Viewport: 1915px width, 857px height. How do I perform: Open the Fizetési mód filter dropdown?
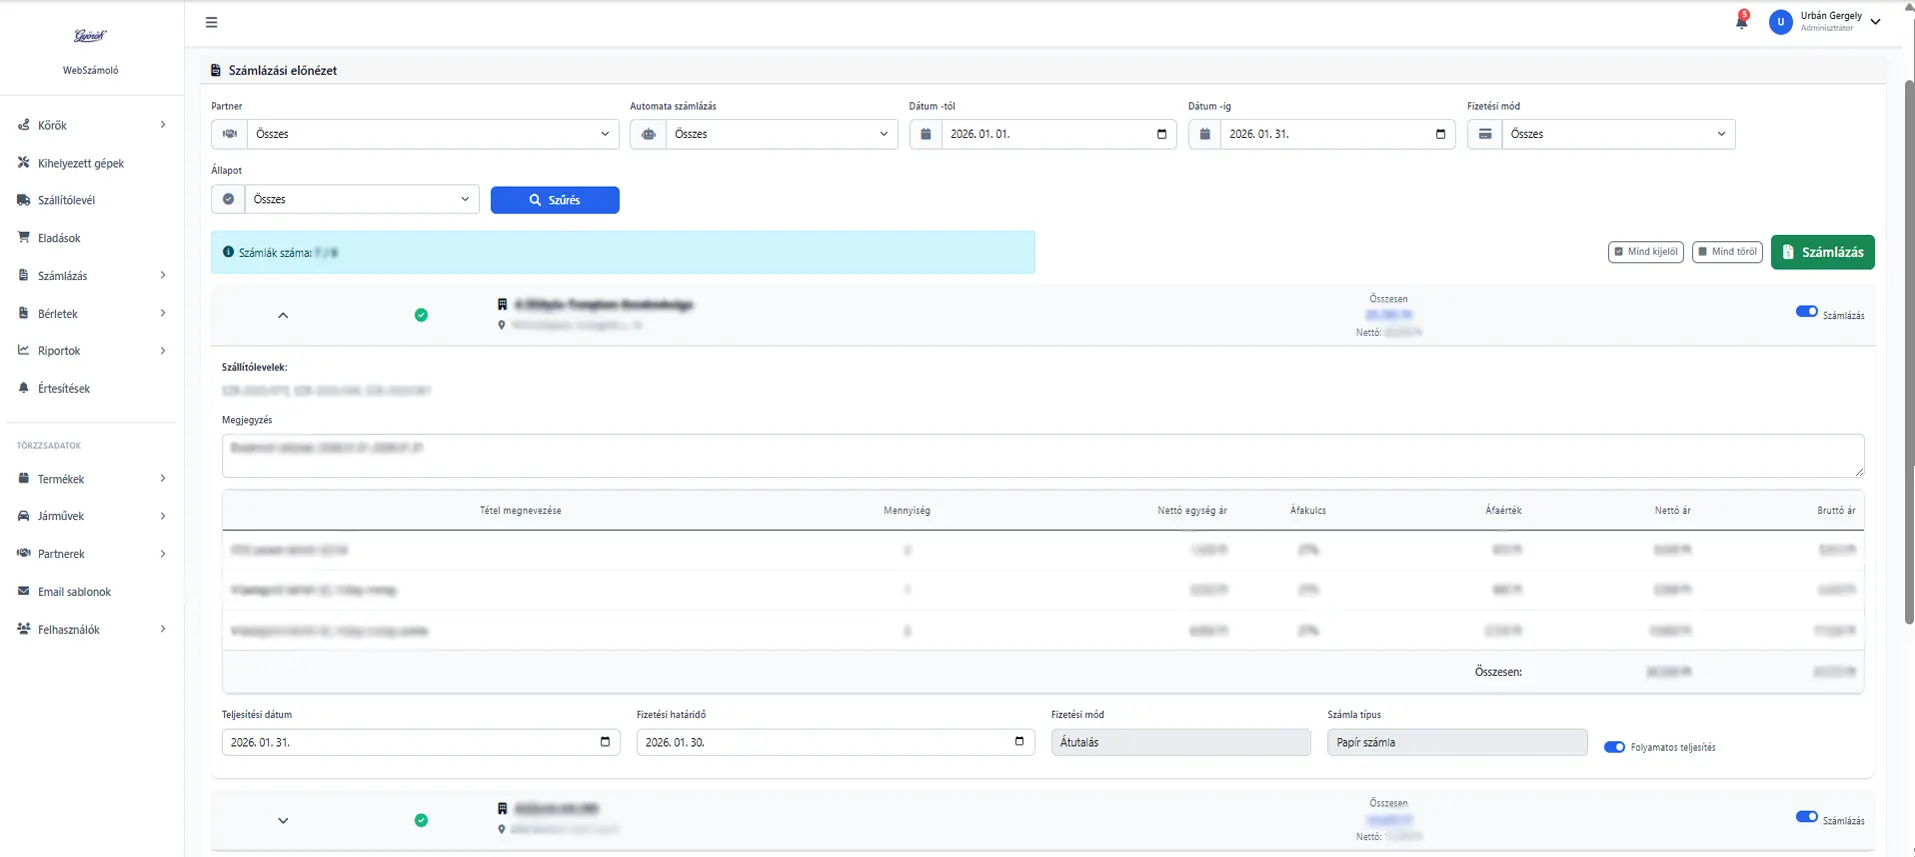1617,134
